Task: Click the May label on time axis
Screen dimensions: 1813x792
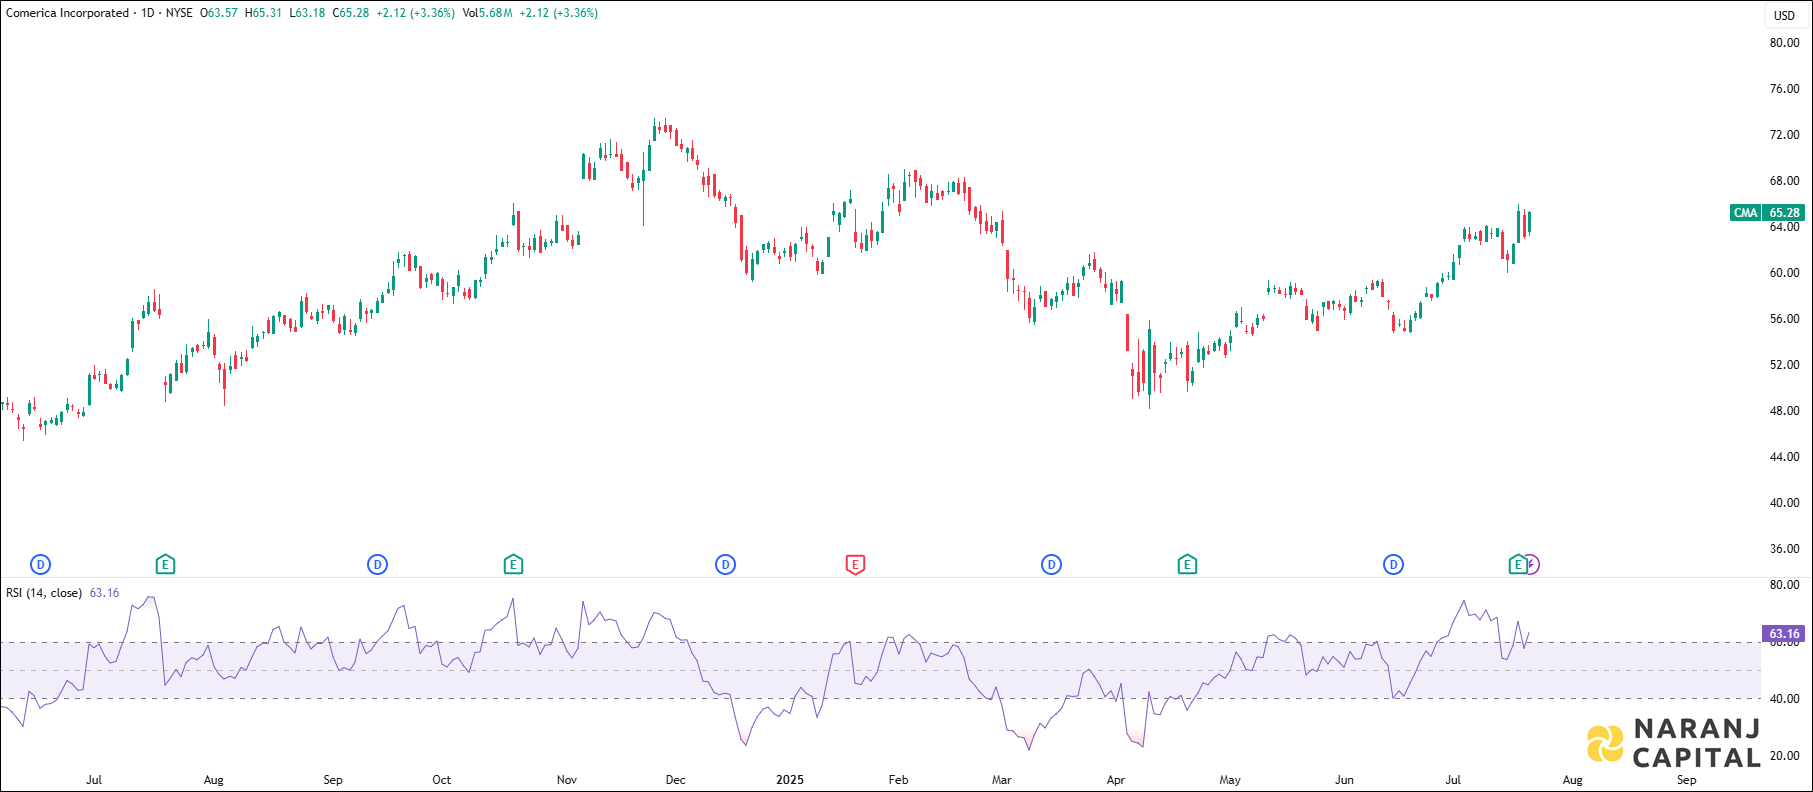Action: click(x=1230, y=780)
